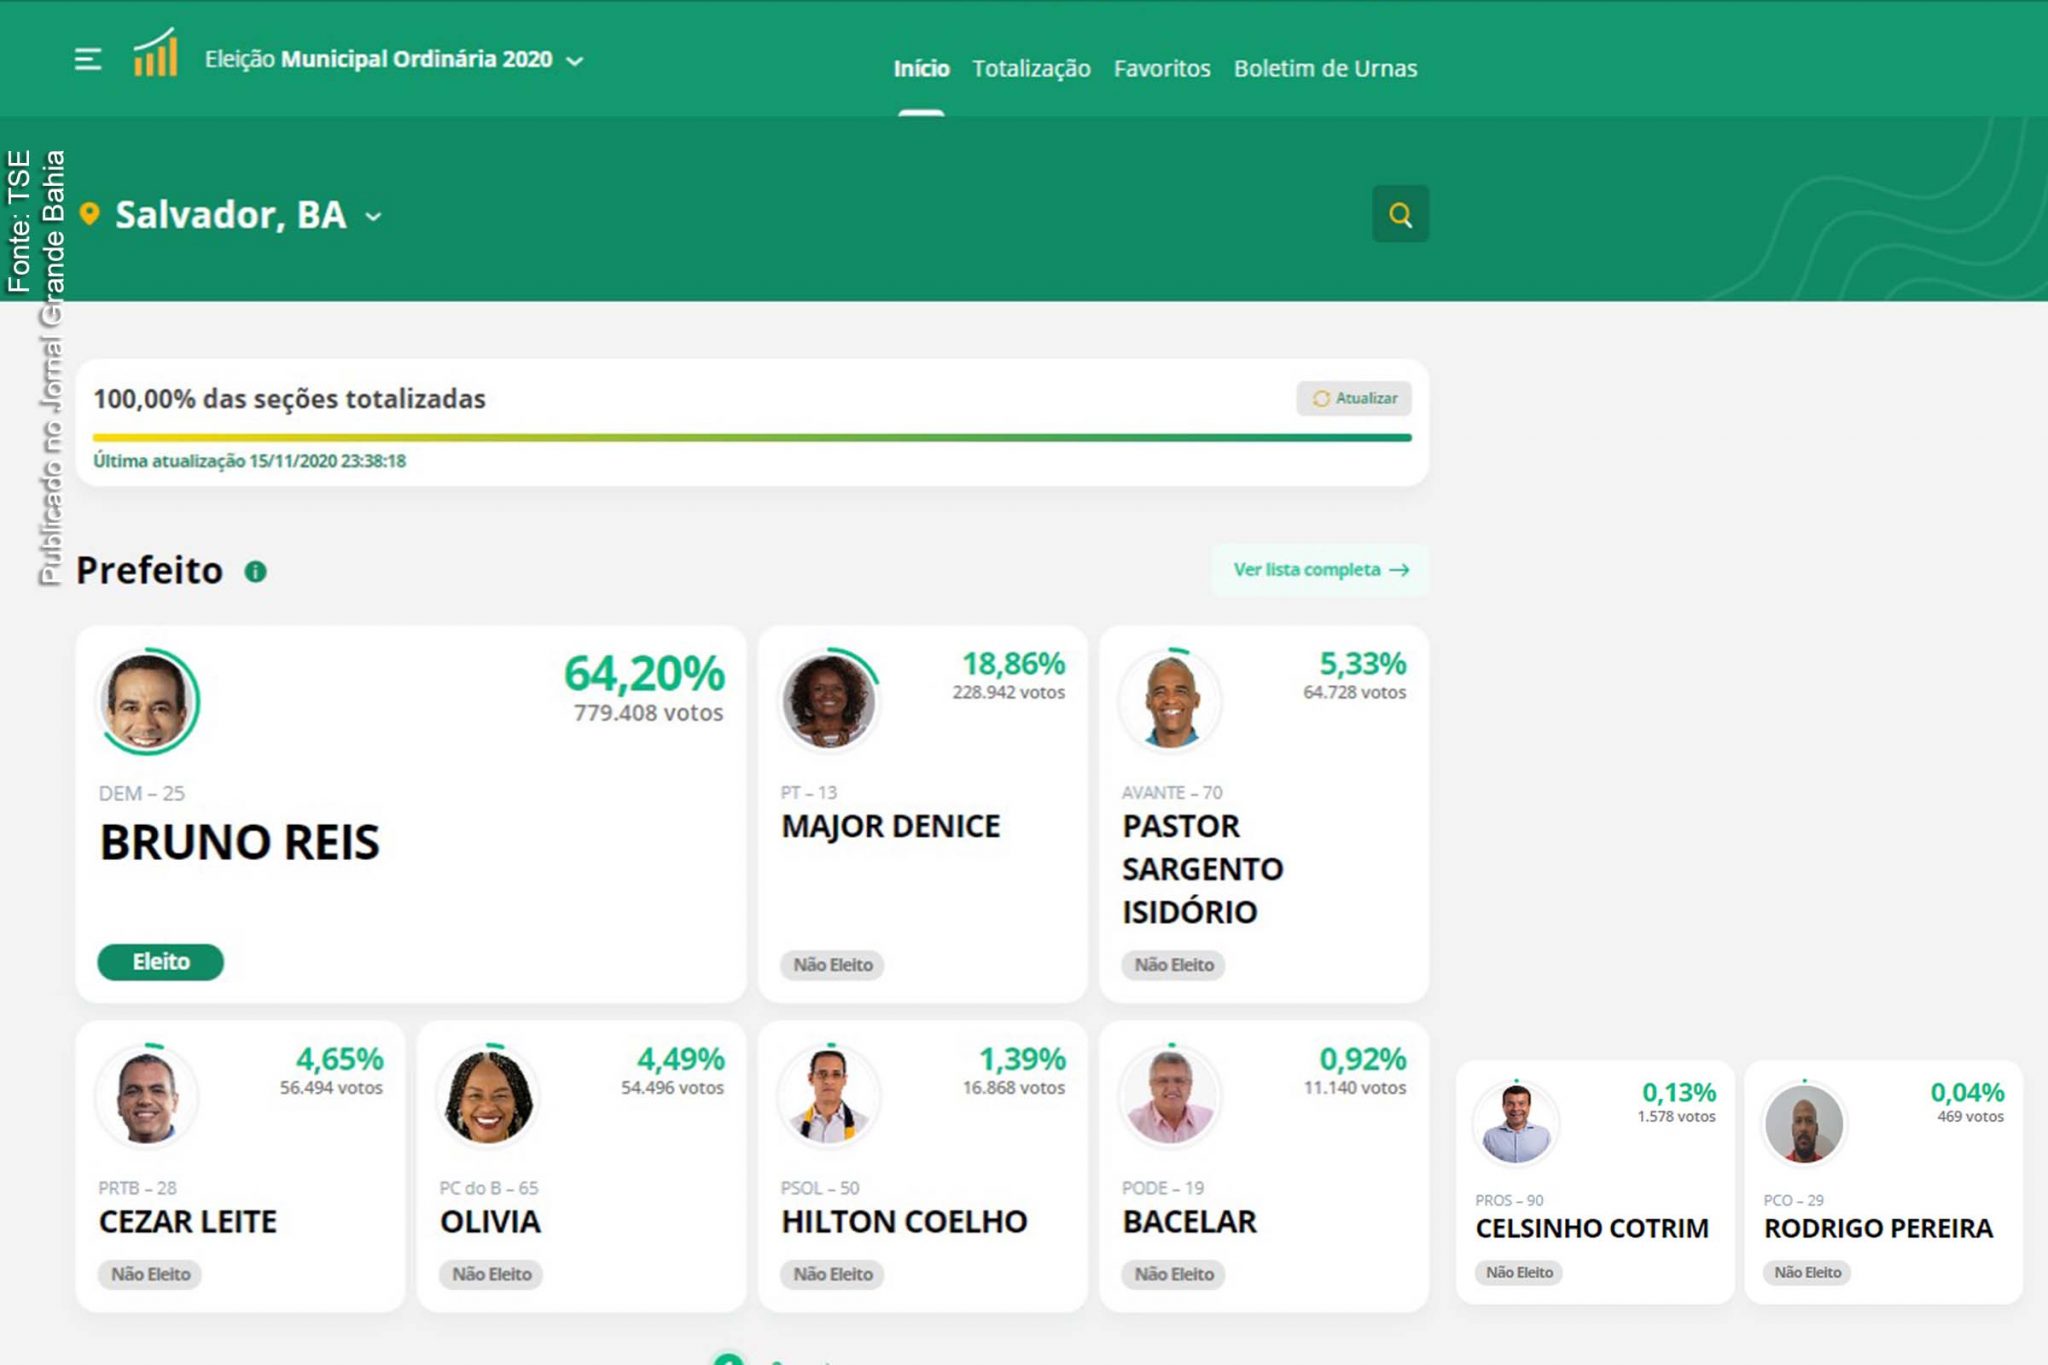Image resolution: width=2048 pixels, height=1365 pixels.
Task: Click the Última atualização timestamp
Action: [250, 461]
